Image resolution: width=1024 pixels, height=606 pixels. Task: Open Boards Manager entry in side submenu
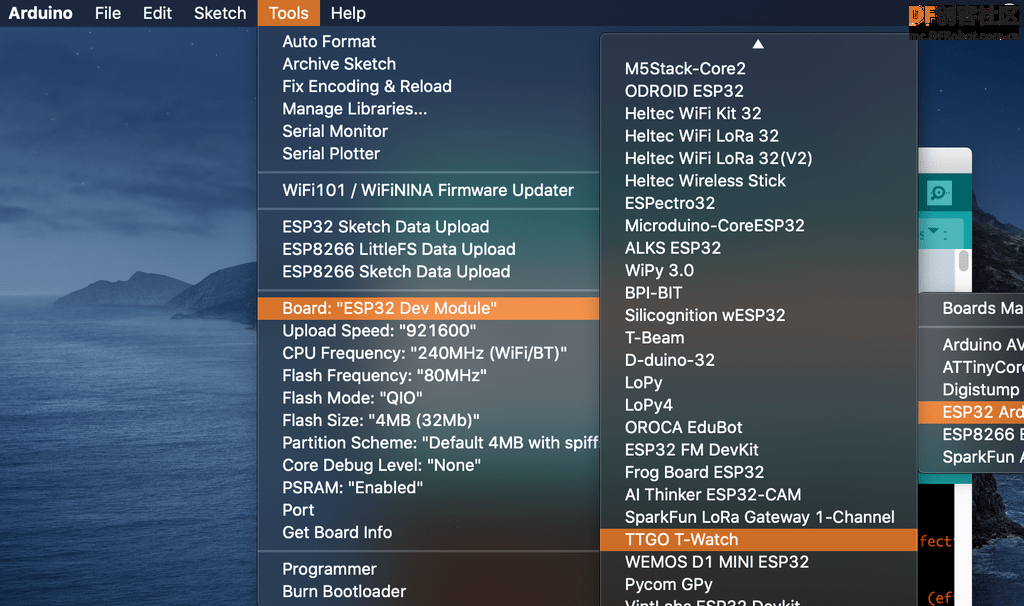coord(972,308)
